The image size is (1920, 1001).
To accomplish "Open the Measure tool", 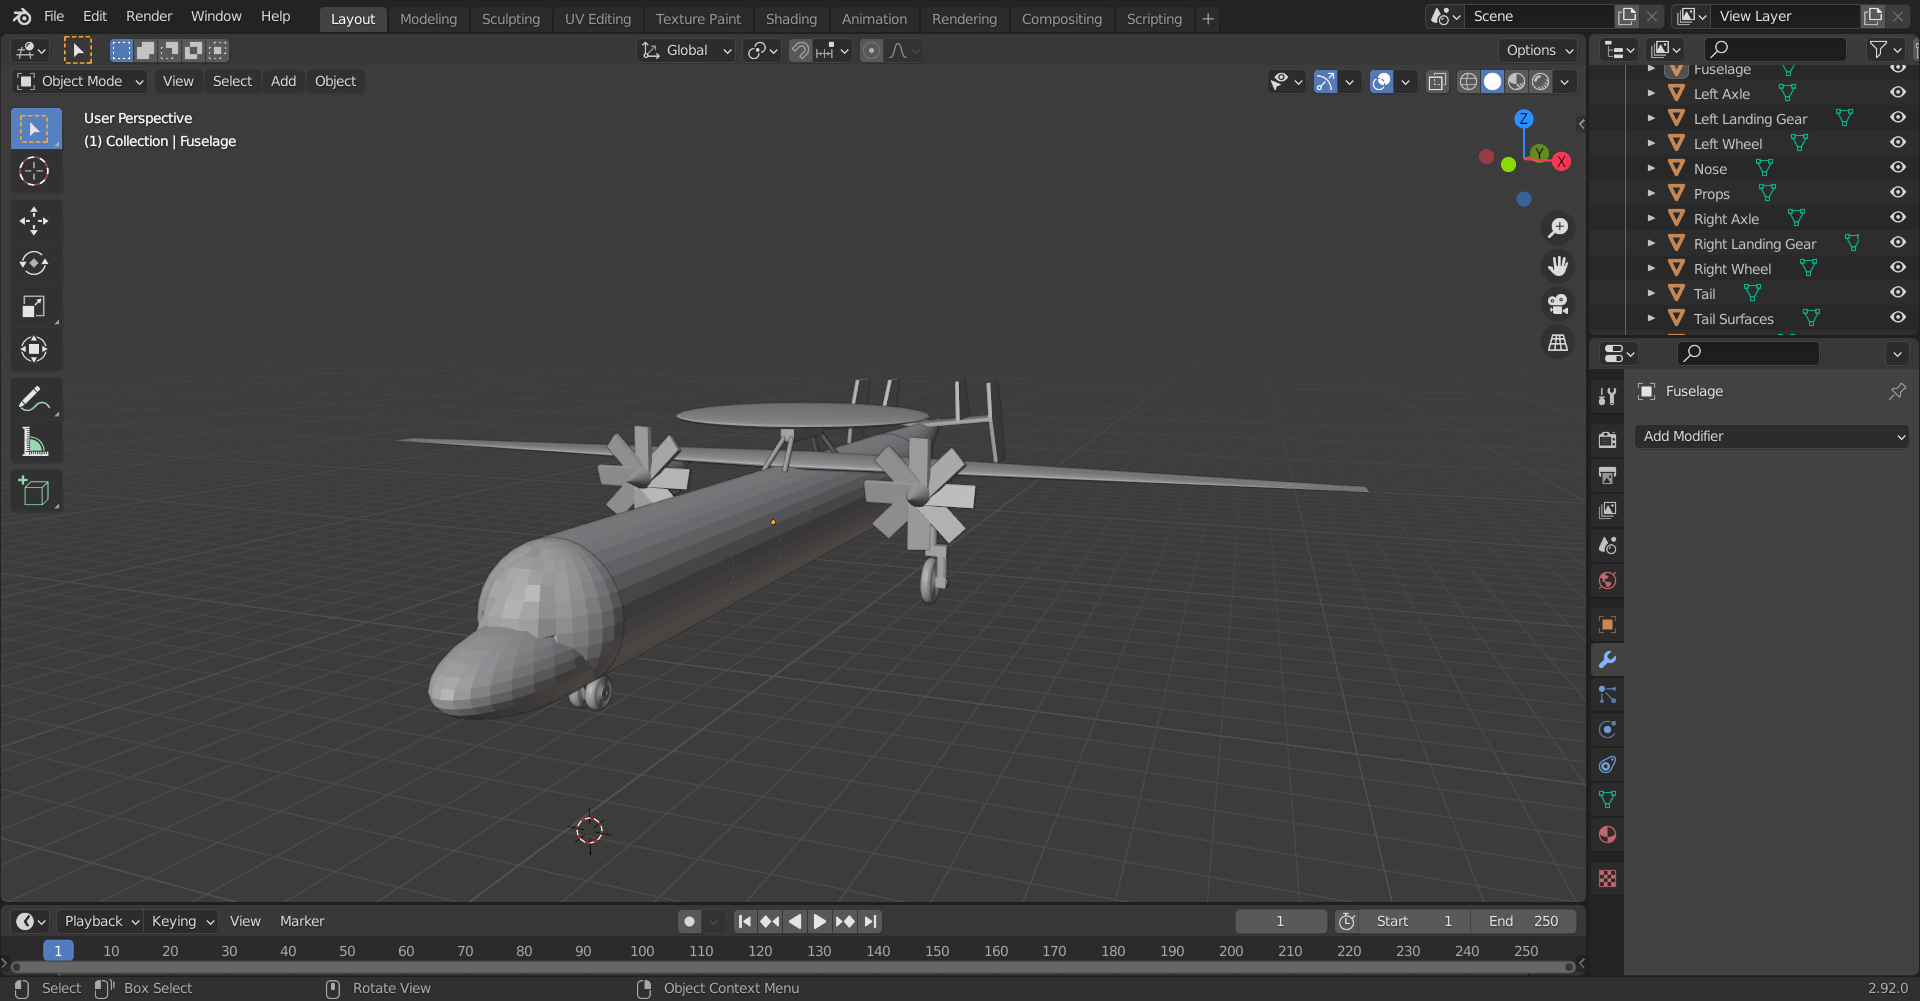I will pos(35,441).
